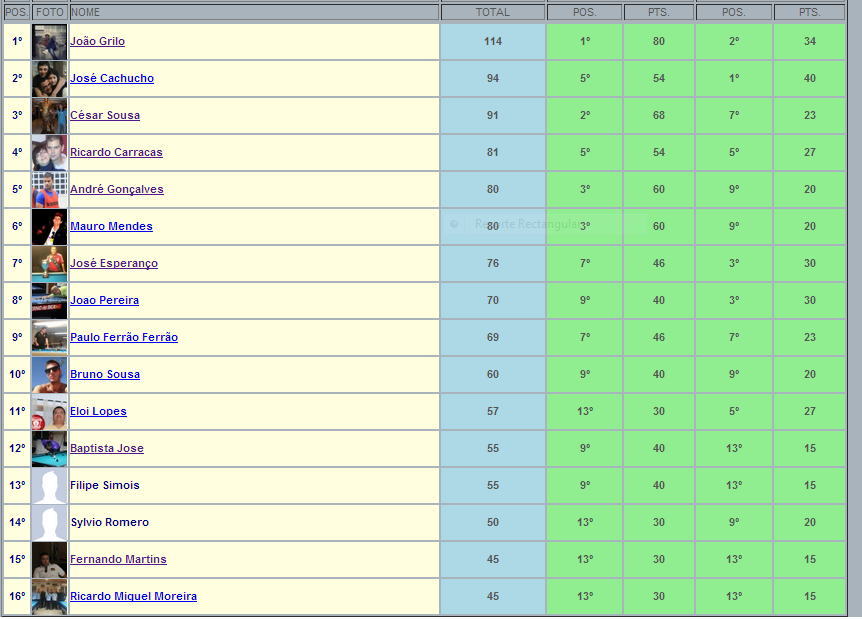Select Ricardo Carracas name link

point(116,153)
